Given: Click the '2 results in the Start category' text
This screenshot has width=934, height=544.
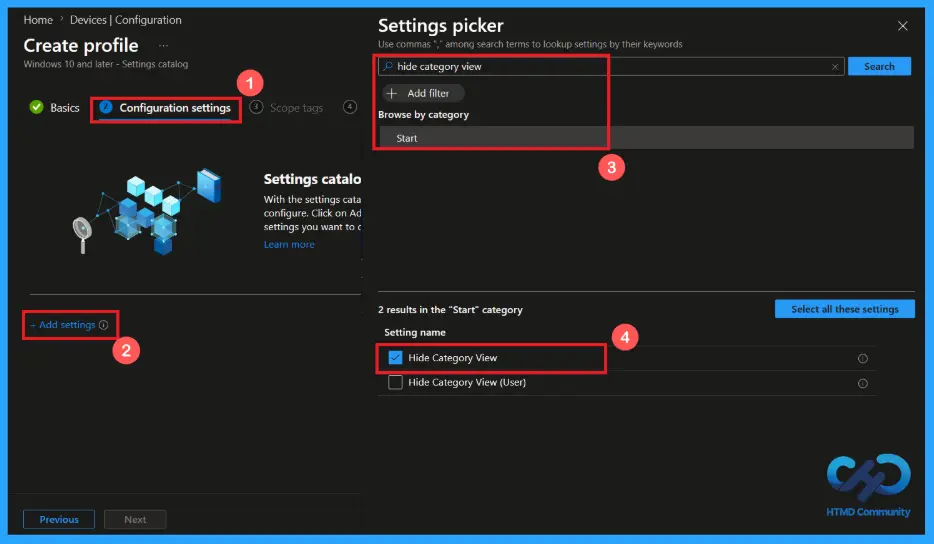Looking at the screenshot, I should tap(450, 310).
